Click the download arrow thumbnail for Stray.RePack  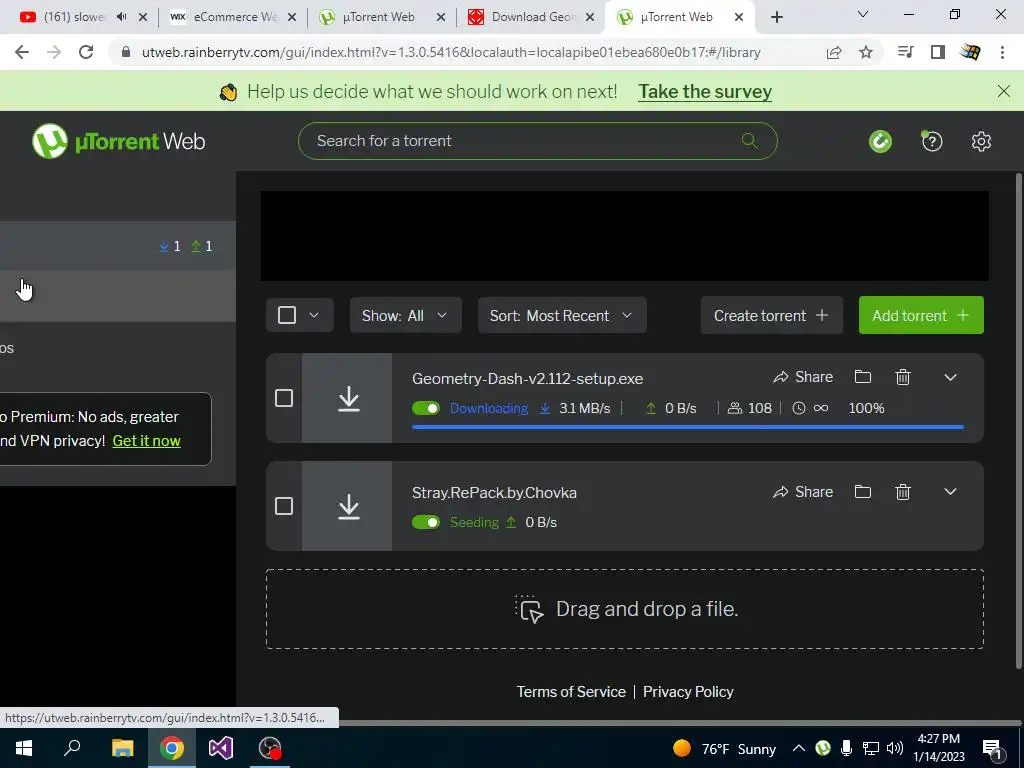click(x=347, y=506)
